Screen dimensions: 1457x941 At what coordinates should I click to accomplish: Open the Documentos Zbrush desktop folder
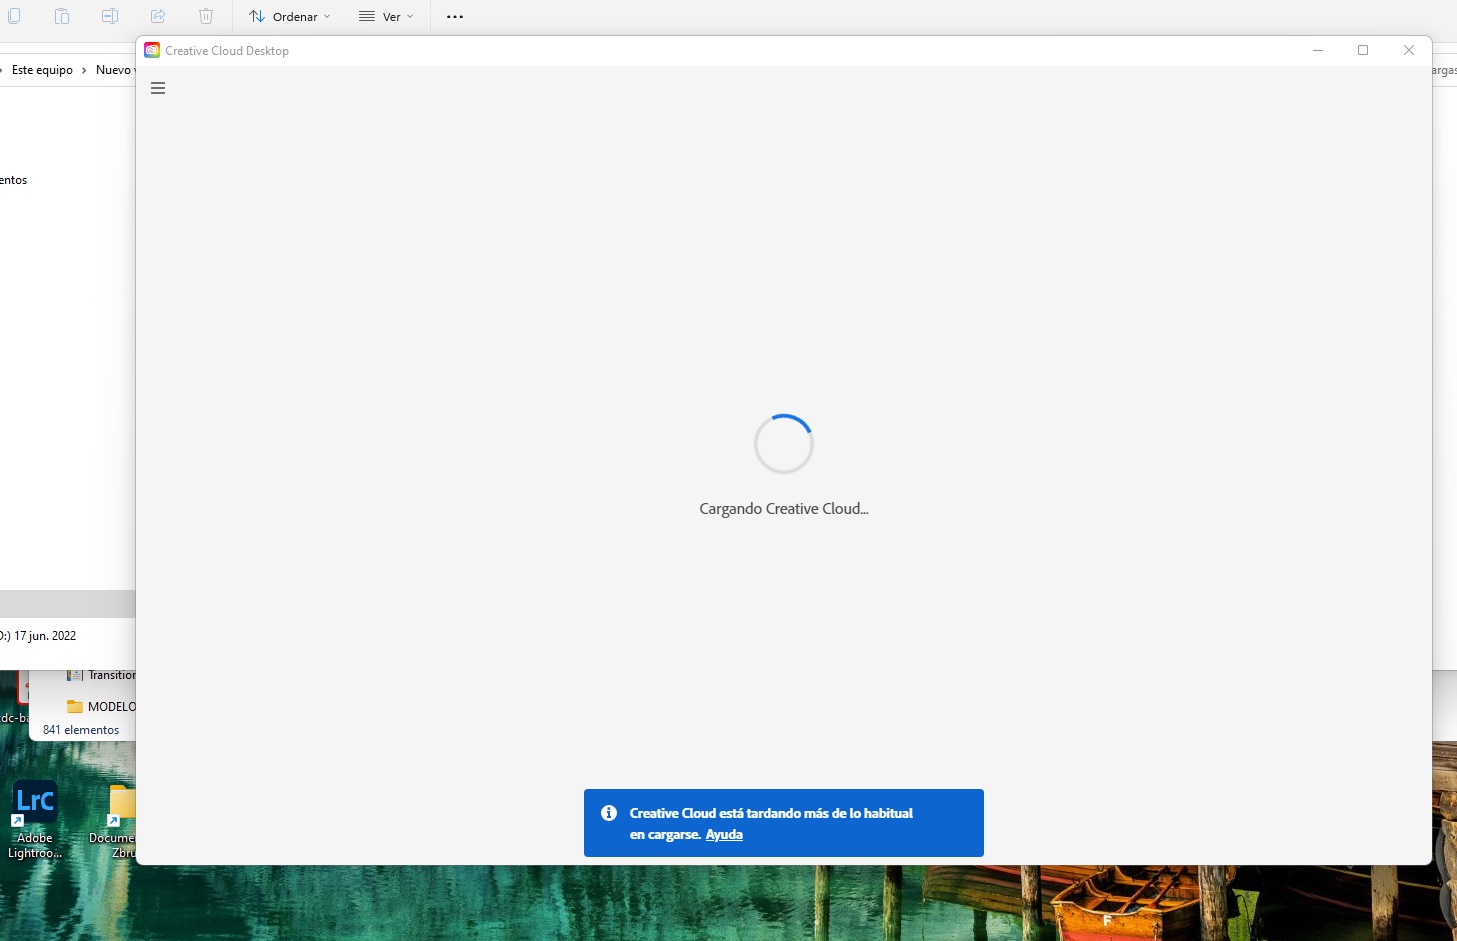pos(120,800)
